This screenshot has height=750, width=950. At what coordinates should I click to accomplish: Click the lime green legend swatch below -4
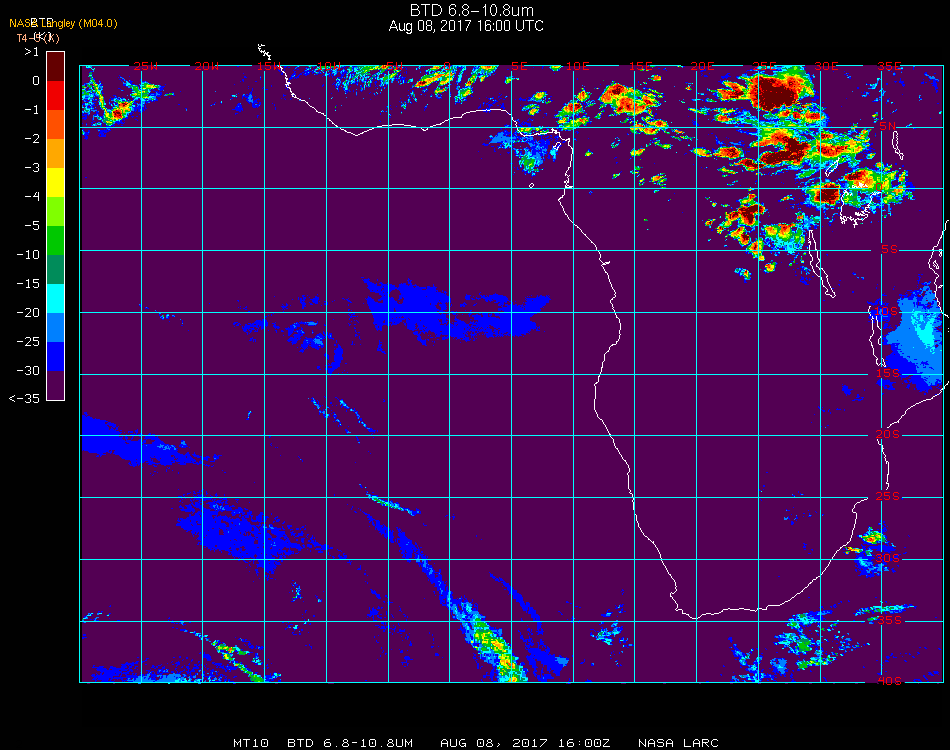point(55,211)
